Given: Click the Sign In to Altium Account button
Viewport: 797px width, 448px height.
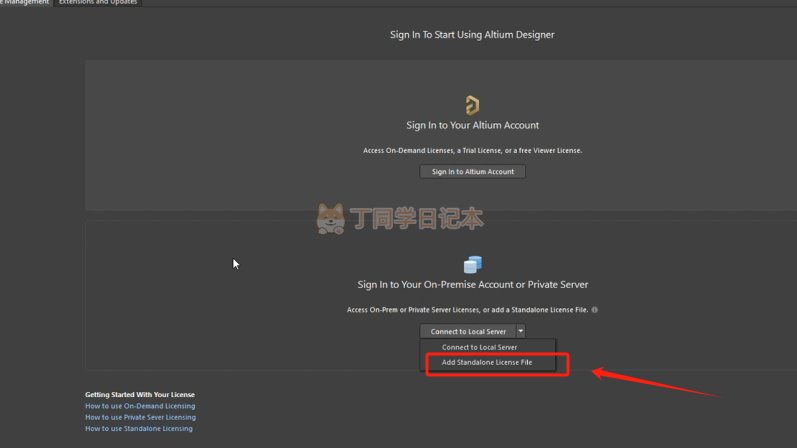Looking at the screenshot, I should click(472, 172).
